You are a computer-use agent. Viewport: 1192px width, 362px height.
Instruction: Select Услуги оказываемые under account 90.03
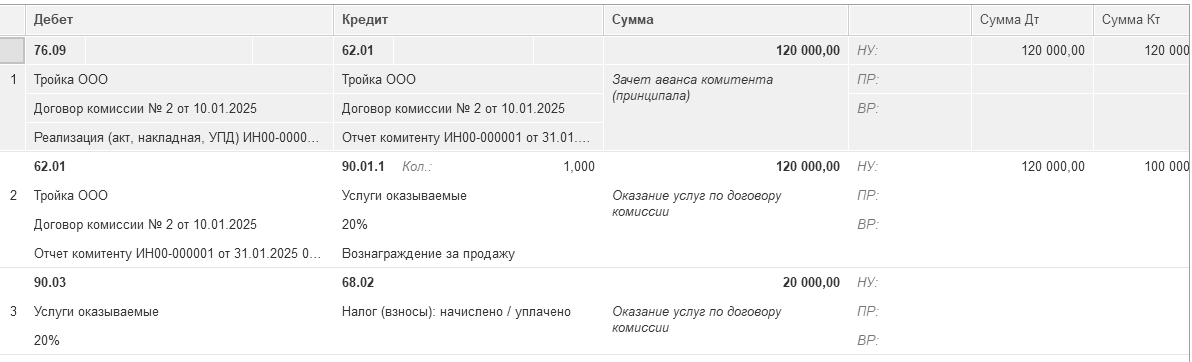tap(179, 312)
